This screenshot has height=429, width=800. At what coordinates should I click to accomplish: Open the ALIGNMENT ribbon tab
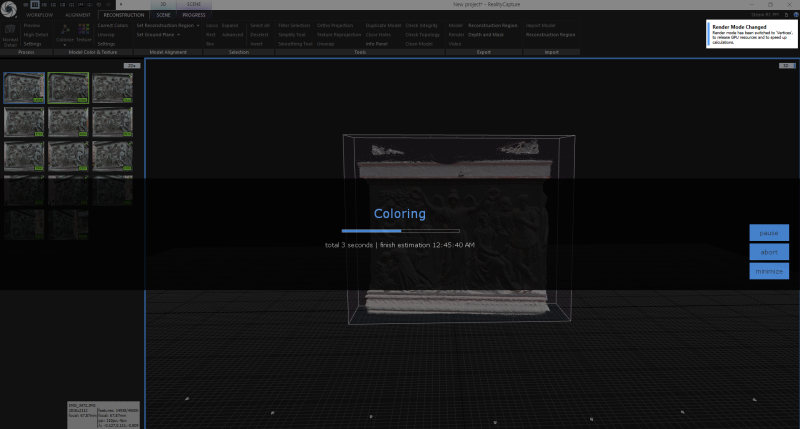(x=78, y=15)
